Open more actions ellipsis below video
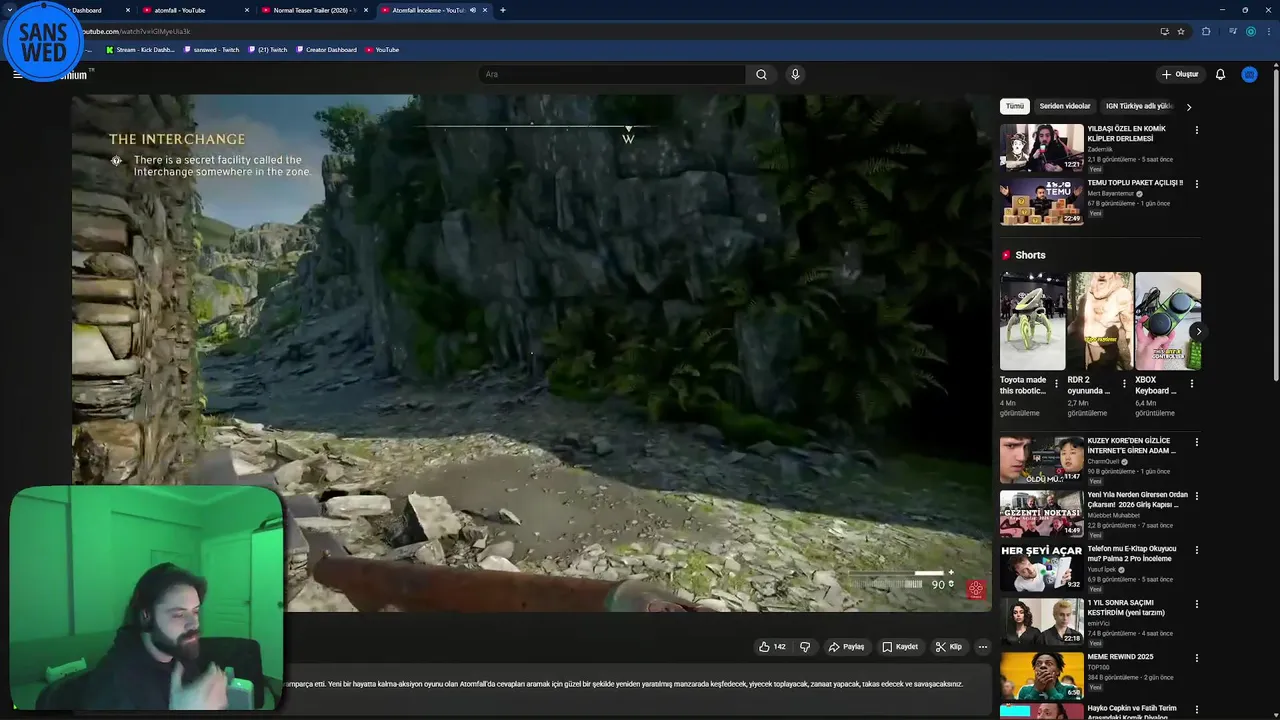This screenshot has height=720, width=1280. (983, 647)
